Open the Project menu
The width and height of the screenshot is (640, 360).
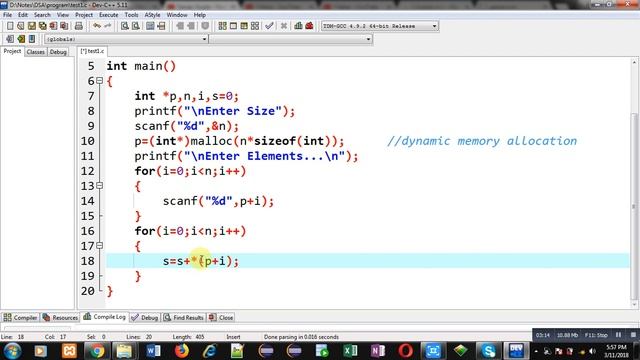(84, 15)
